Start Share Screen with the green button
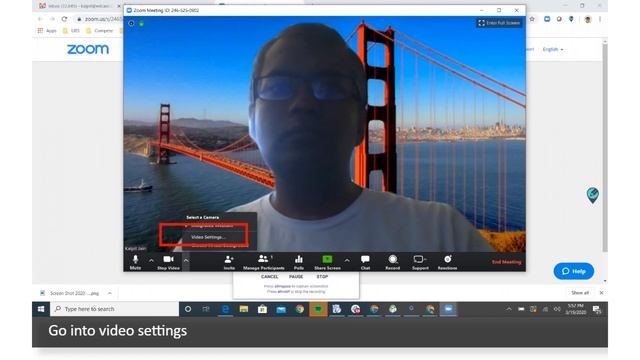Image resolution: width=640 pixels, height=360 pixels. (327, 262)
